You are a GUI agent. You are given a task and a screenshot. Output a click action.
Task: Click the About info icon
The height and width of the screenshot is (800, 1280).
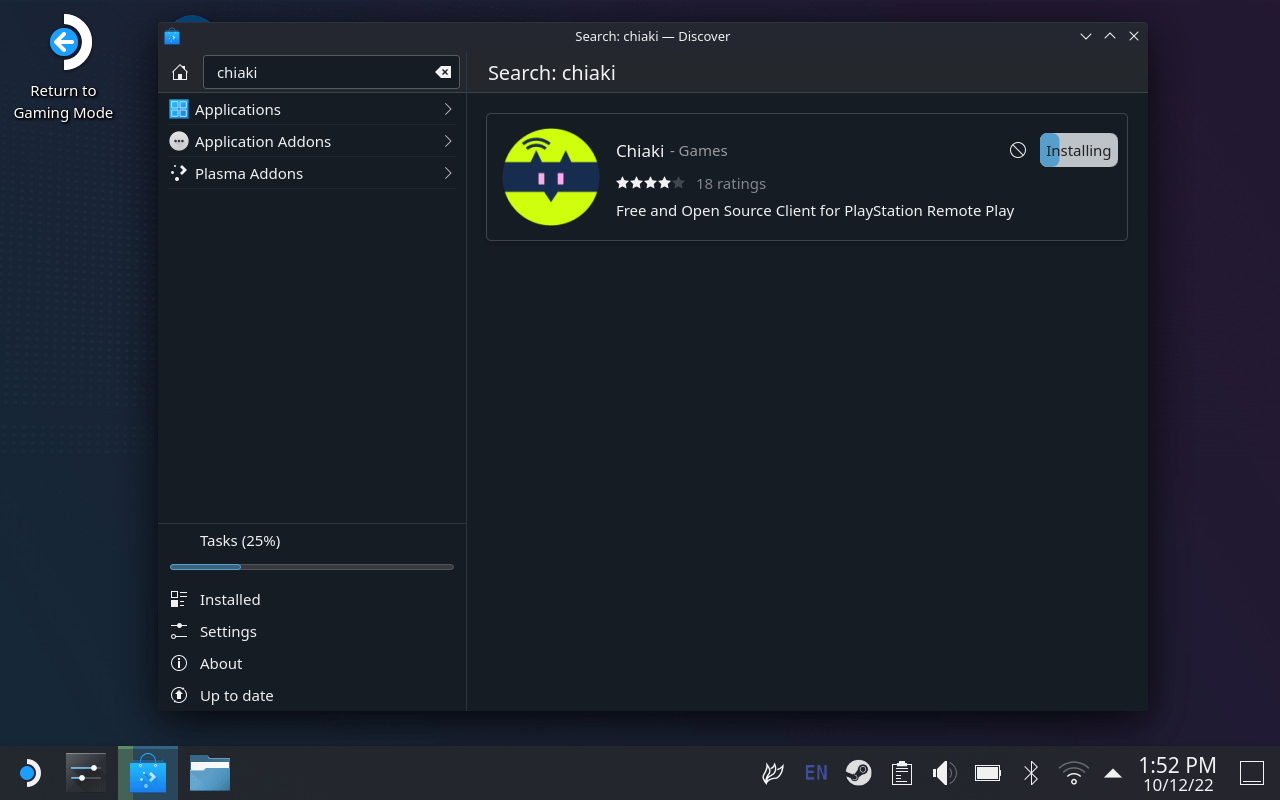pyautogui.click(x=179, y=663)
